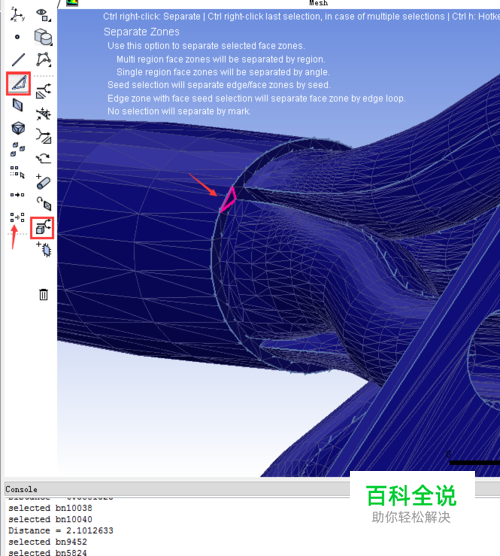The image size is (500, 556).
Task: Click the faded squares-with-arrow icon
Action: (17, 217)
